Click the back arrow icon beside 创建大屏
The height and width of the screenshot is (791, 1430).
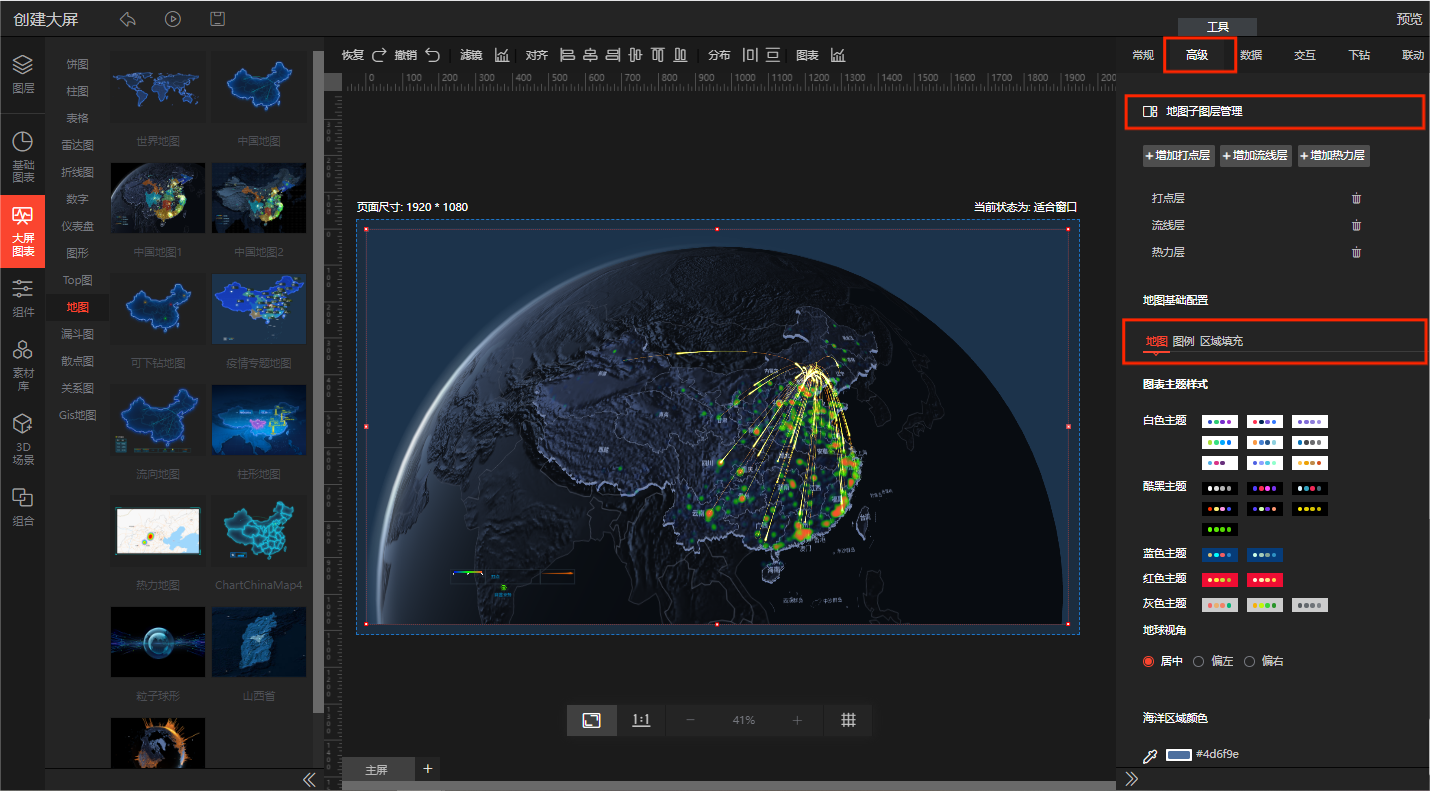tap(127, 19)
